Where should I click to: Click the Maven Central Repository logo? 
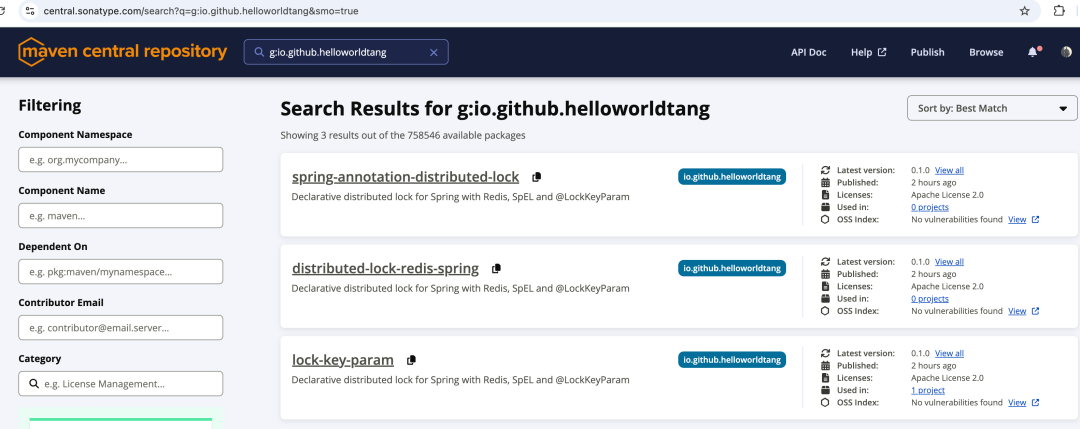click(123, 52)
